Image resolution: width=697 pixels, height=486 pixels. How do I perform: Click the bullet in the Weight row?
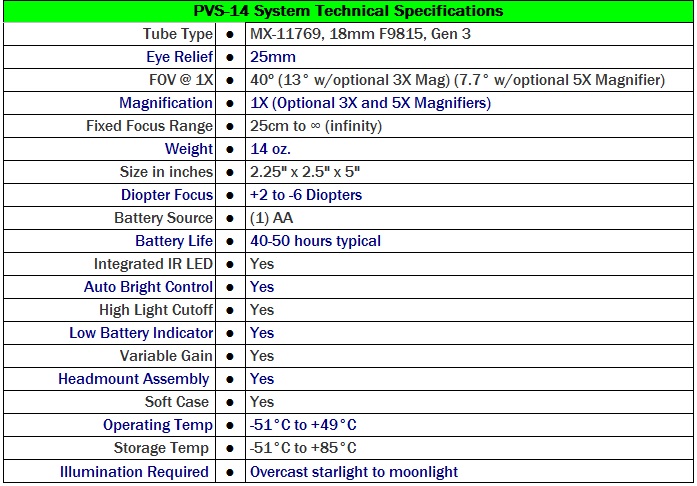230,149
